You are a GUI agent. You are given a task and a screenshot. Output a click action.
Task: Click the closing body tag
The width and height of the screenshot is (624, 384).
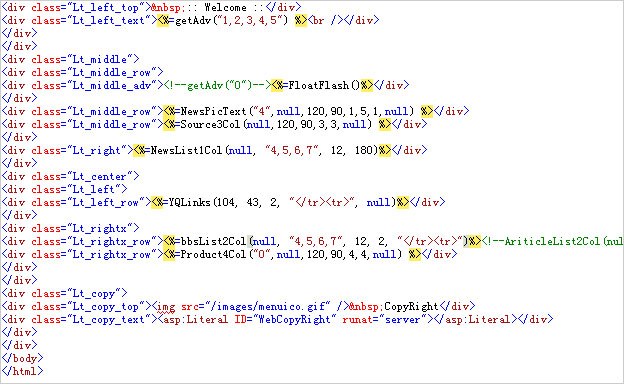pyautogui.click(x=22, y=359)
